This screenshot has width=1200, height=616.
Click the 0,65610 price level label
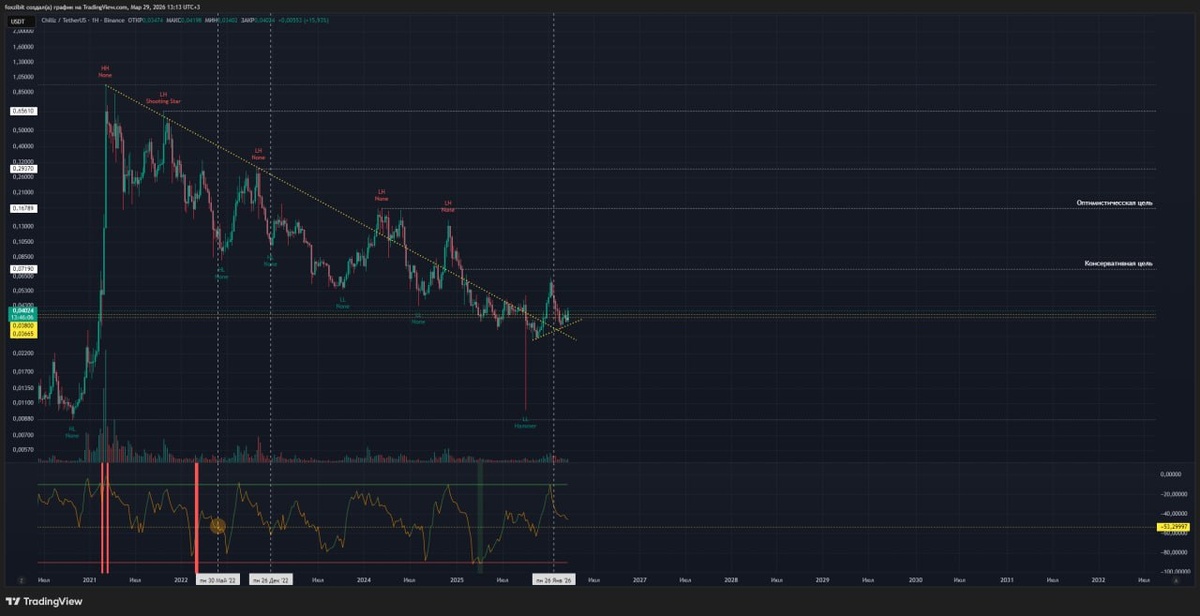(x=23, y=111)
